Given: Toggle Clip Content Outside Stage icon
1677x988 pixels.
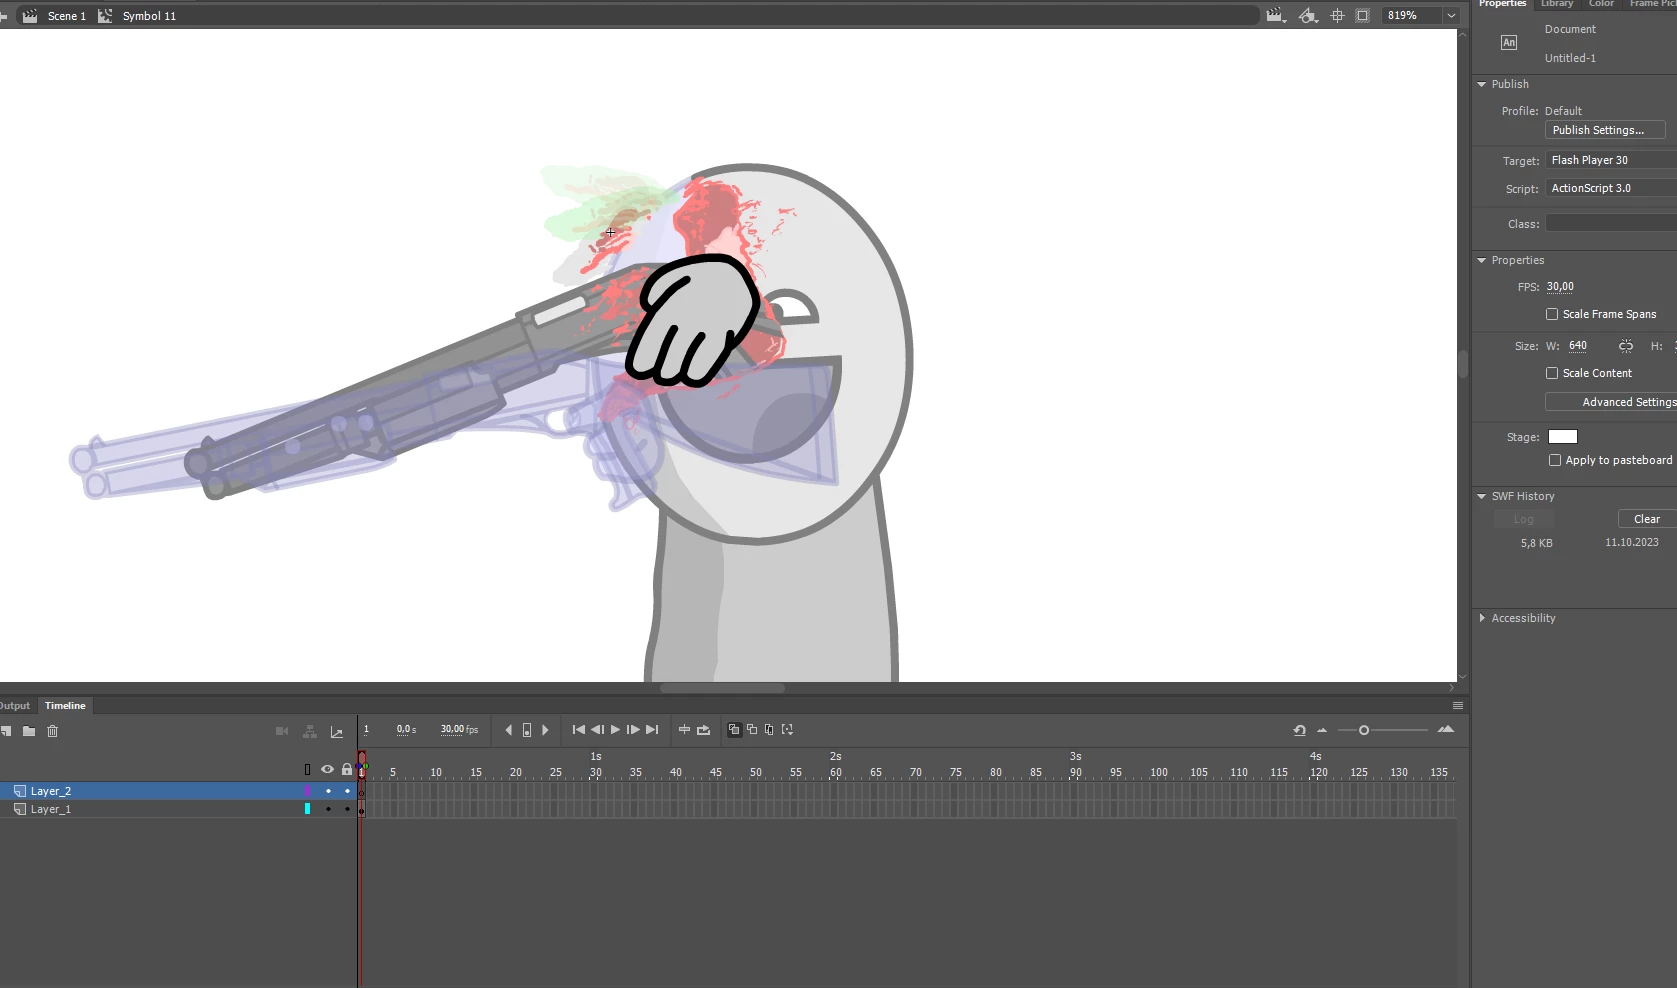Looking at the screenshot, I should tap(1362, 15).
